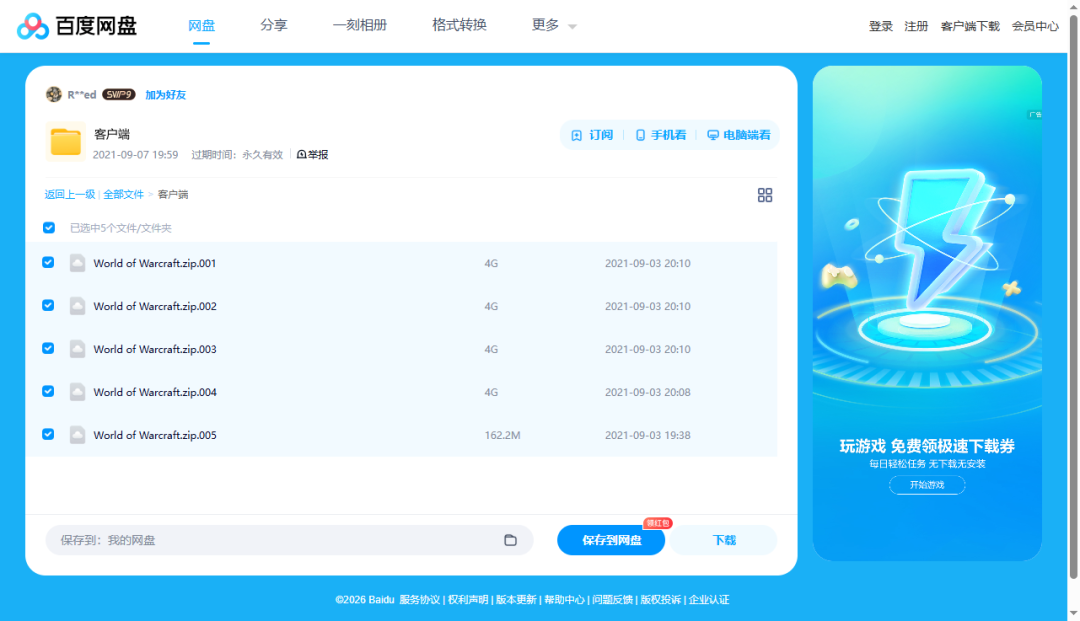
Task: Click the R**ed user avatar
Action: tap(54, 94)
